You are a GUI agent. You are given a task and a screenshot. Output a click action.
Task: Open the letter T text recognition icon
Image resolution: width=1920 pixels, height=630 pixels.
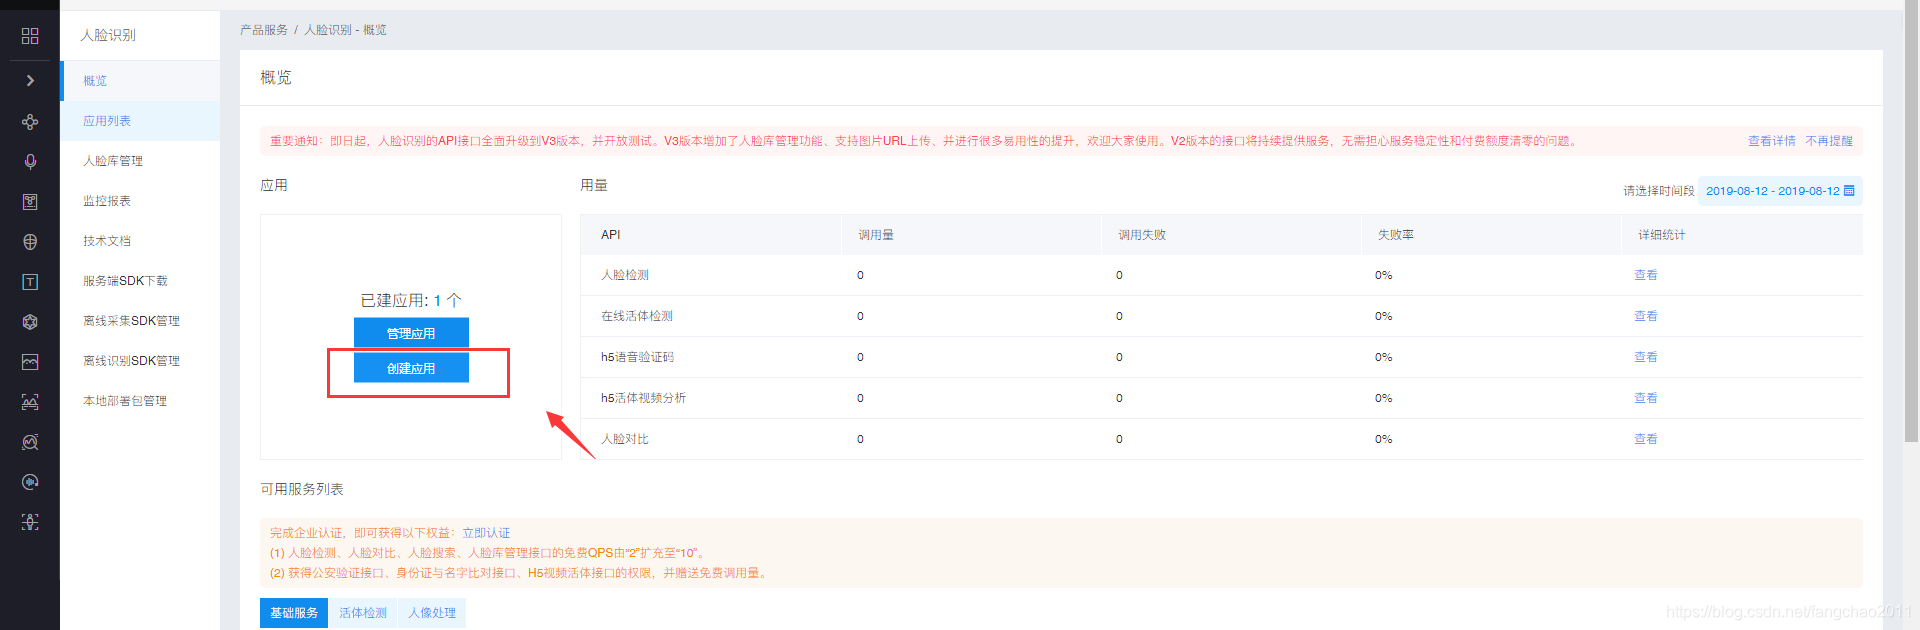[30, 282]
